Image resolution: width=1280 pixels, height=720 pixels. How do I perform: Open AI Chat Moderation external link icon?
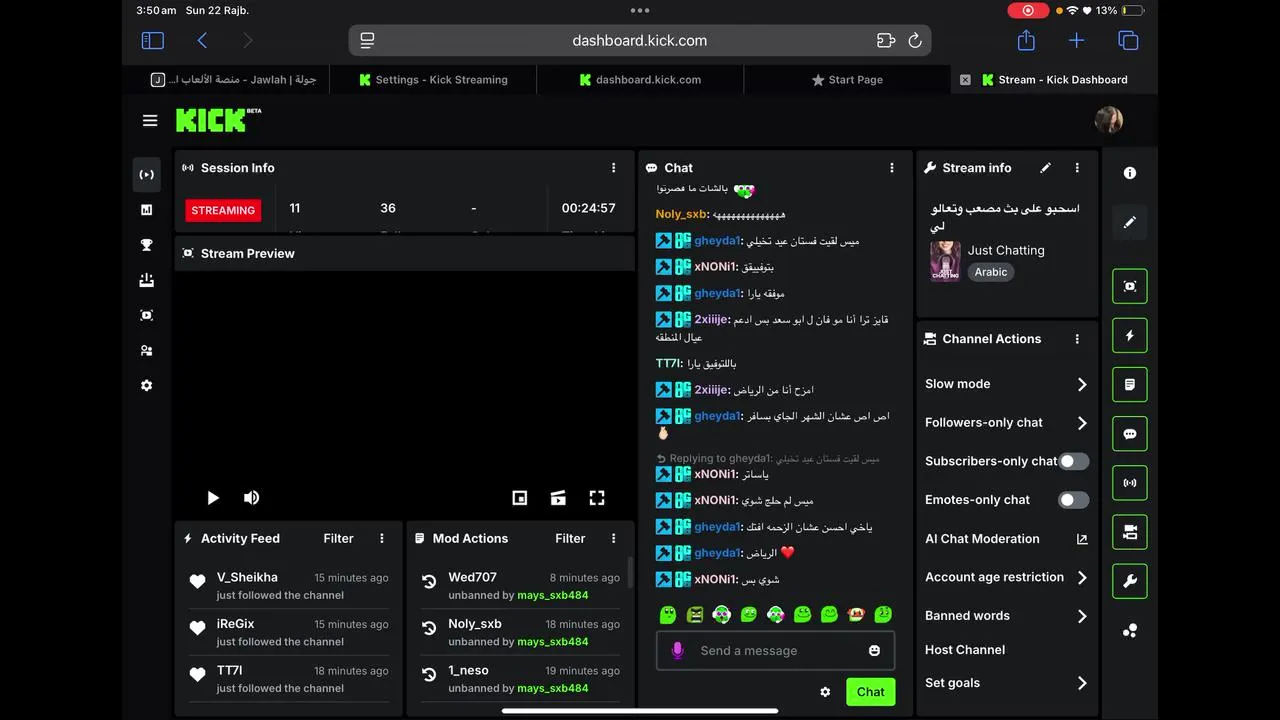(1082, 539)
